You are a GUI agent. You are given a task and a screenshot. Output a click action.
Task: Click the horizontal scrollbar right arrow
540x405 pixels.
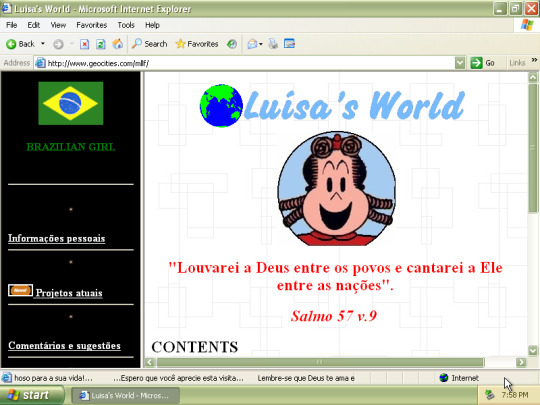click(521, 362)
